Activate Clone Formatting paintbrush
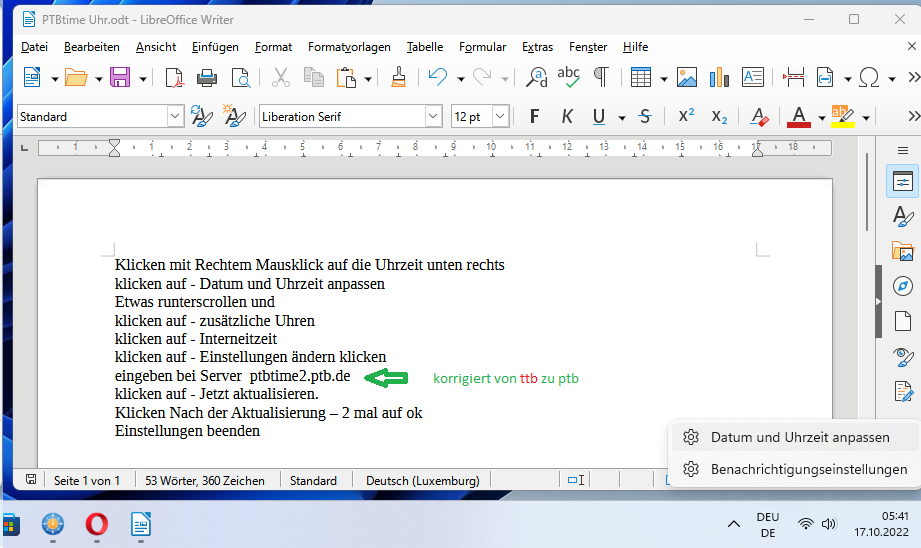 point(398,78)
